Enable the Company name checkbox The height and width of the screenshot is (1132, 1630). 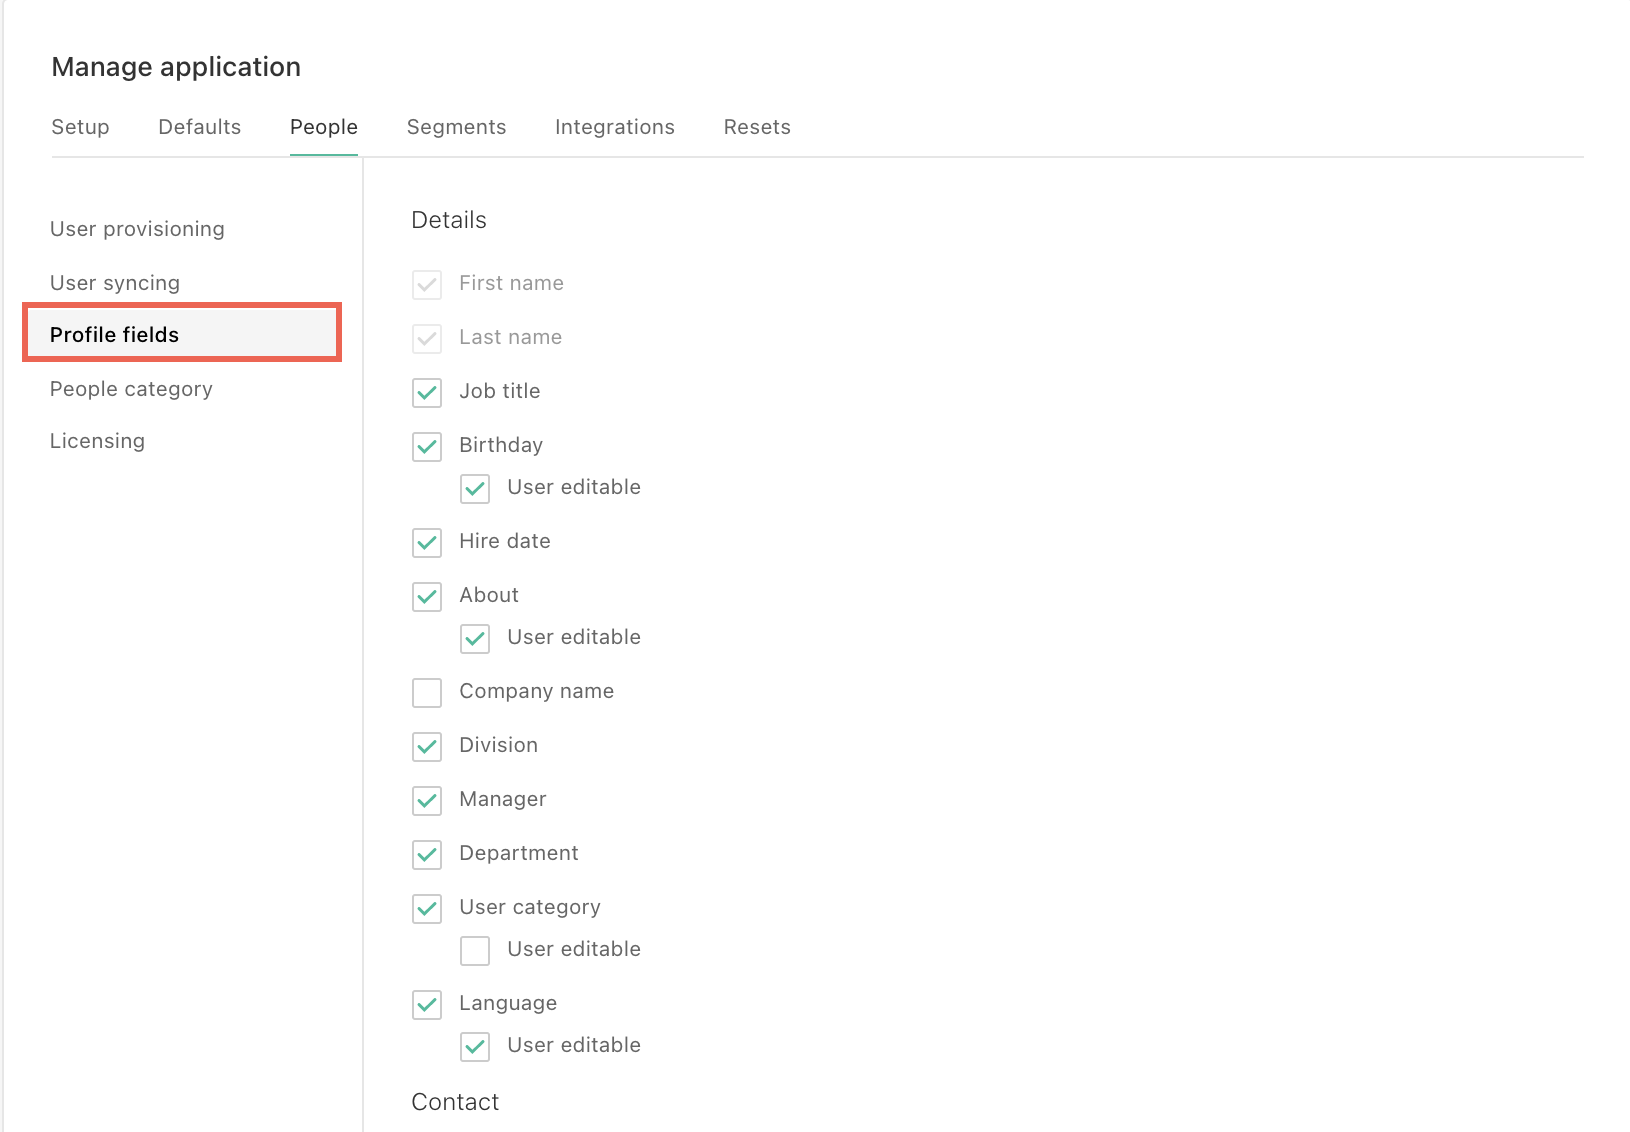(427, 692)
